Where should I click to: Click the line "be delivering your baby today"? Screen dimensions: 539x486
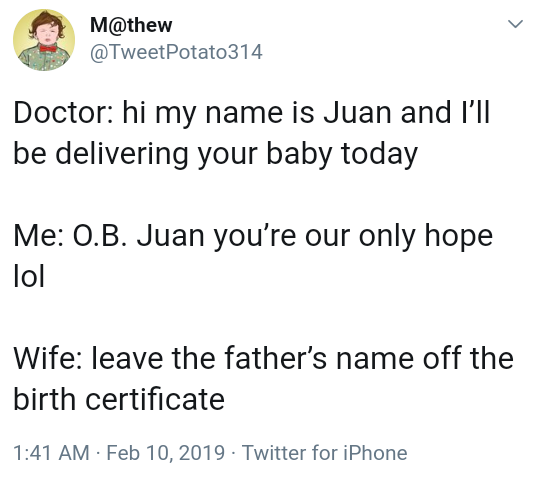click(x=216, y=154)
